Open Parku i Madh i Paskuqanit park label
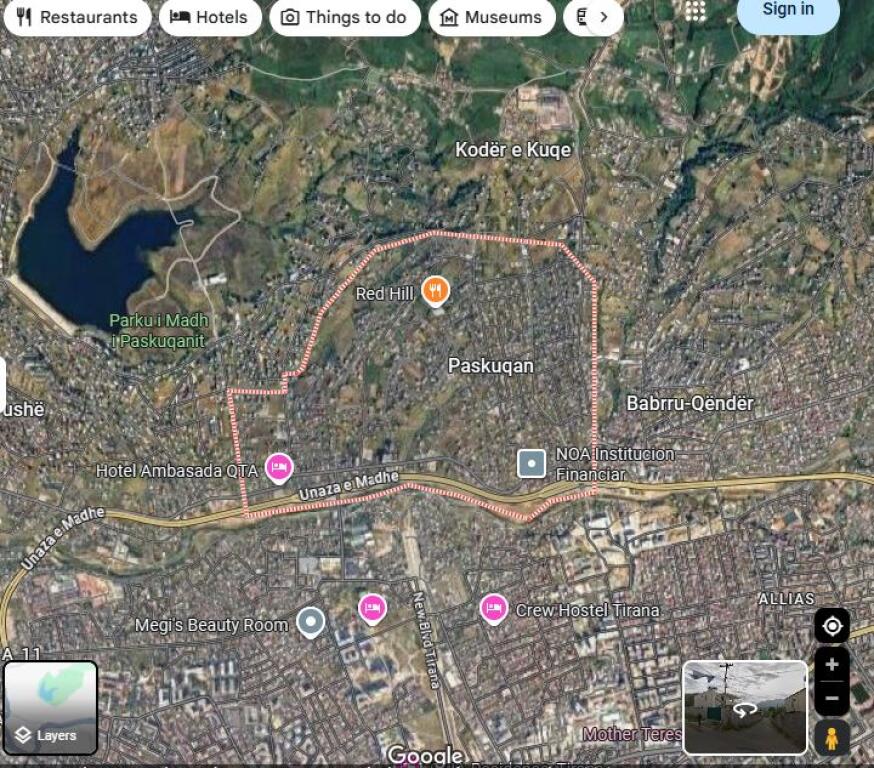Screen dimensions: 874x768 (x=157, y=330)
